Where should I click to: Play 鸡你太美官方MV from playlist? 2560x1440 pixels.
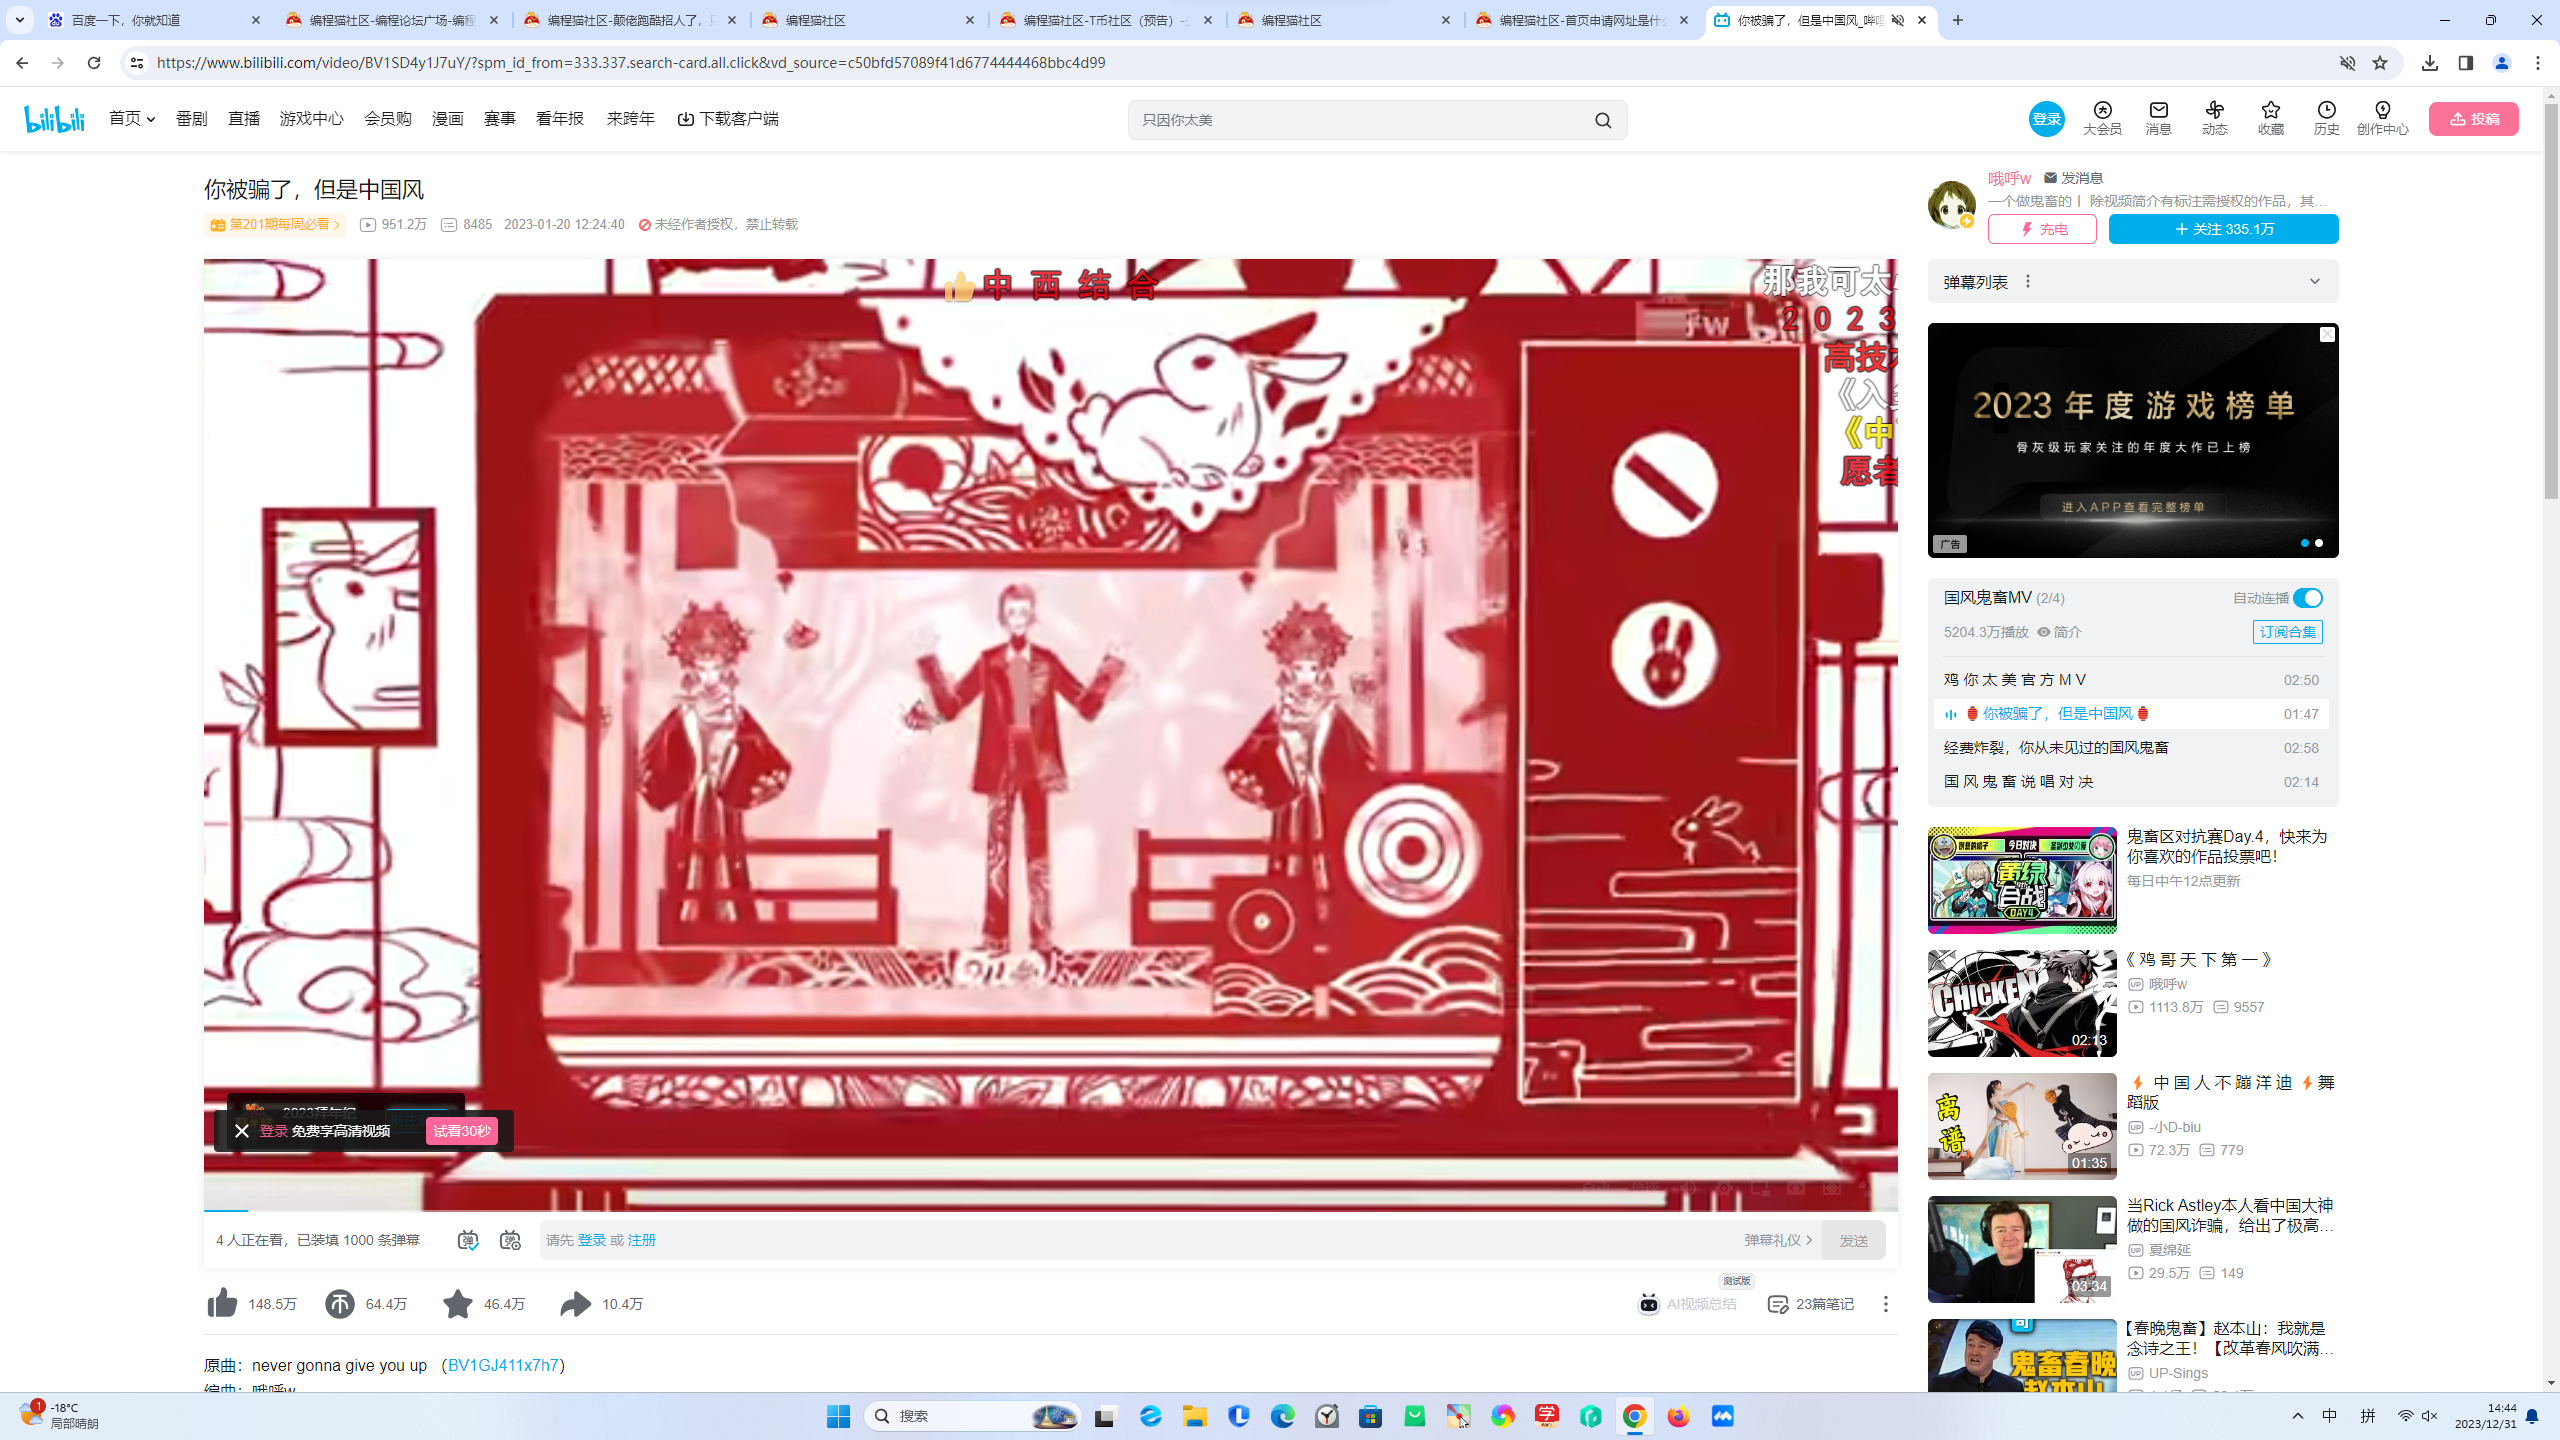(2131, 680)
